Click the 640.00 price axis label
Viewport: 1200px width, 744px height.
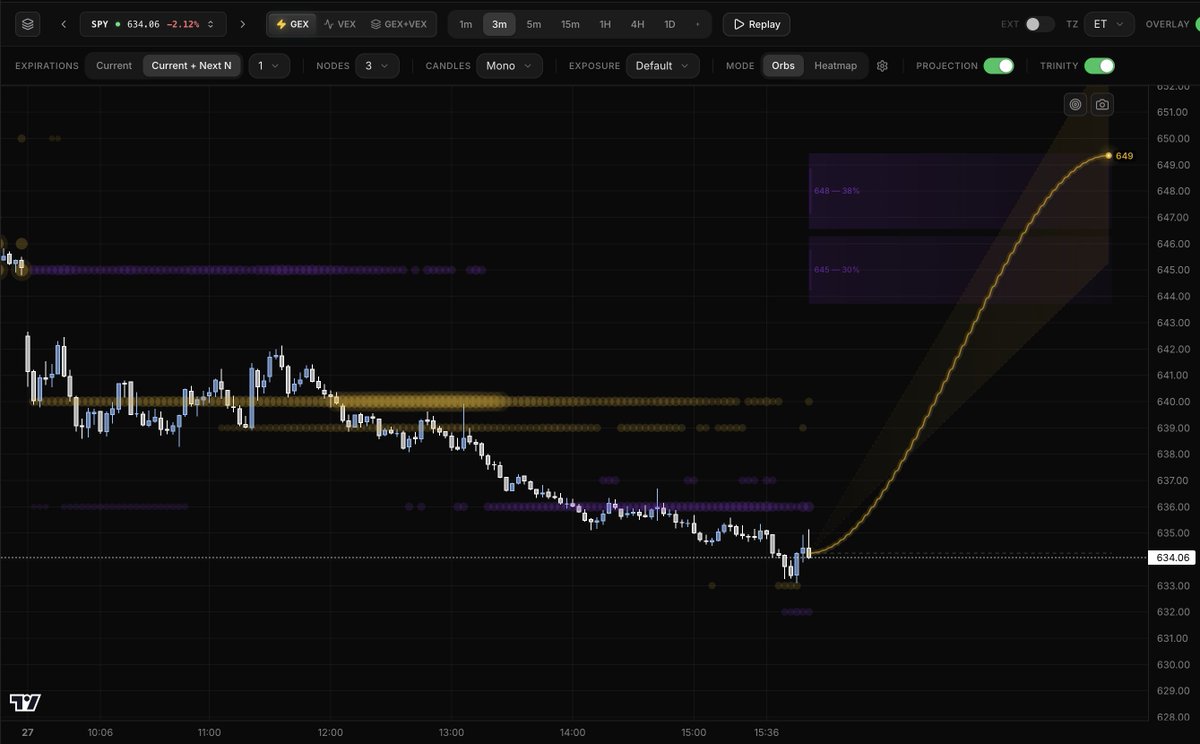coord(1172,402)
